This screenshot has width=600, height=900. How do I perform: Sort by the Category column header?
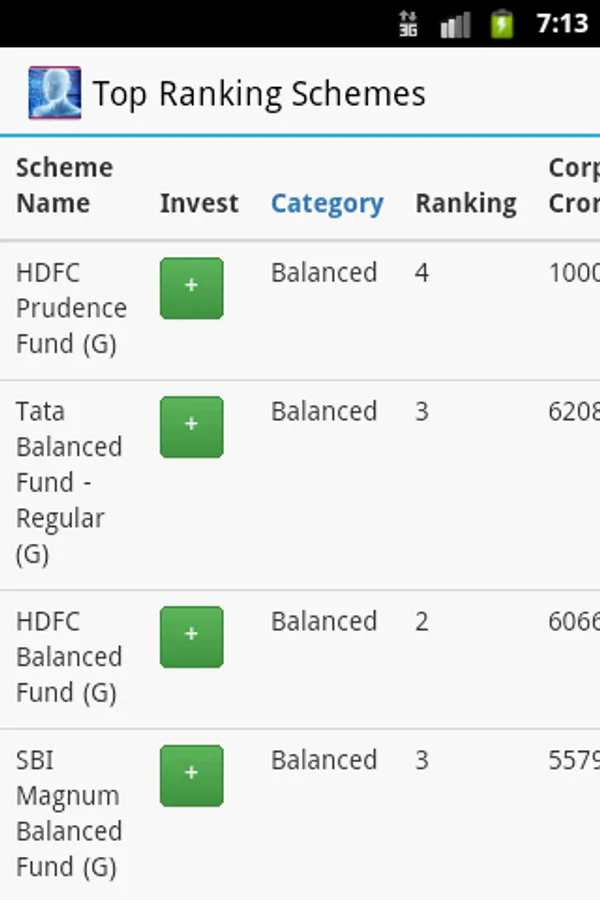327,203
